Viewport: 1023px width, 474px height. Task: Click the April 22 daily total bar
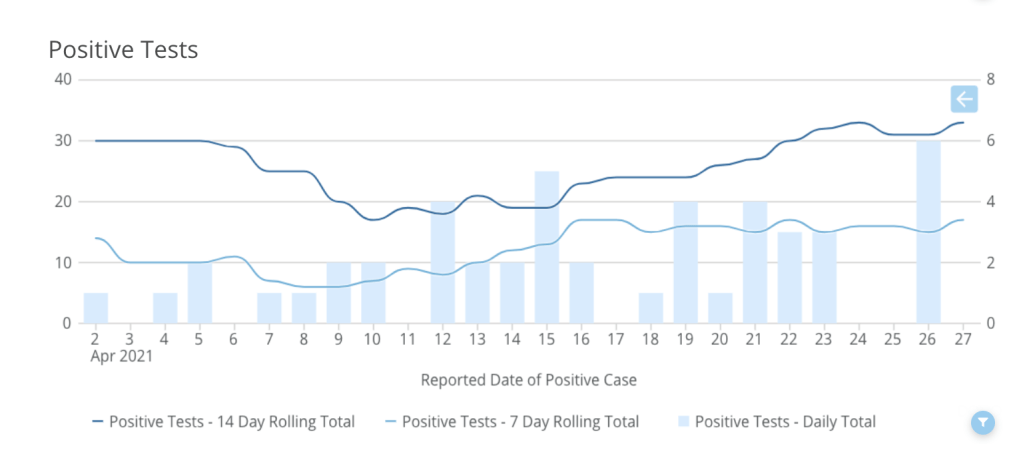(789, 278)
